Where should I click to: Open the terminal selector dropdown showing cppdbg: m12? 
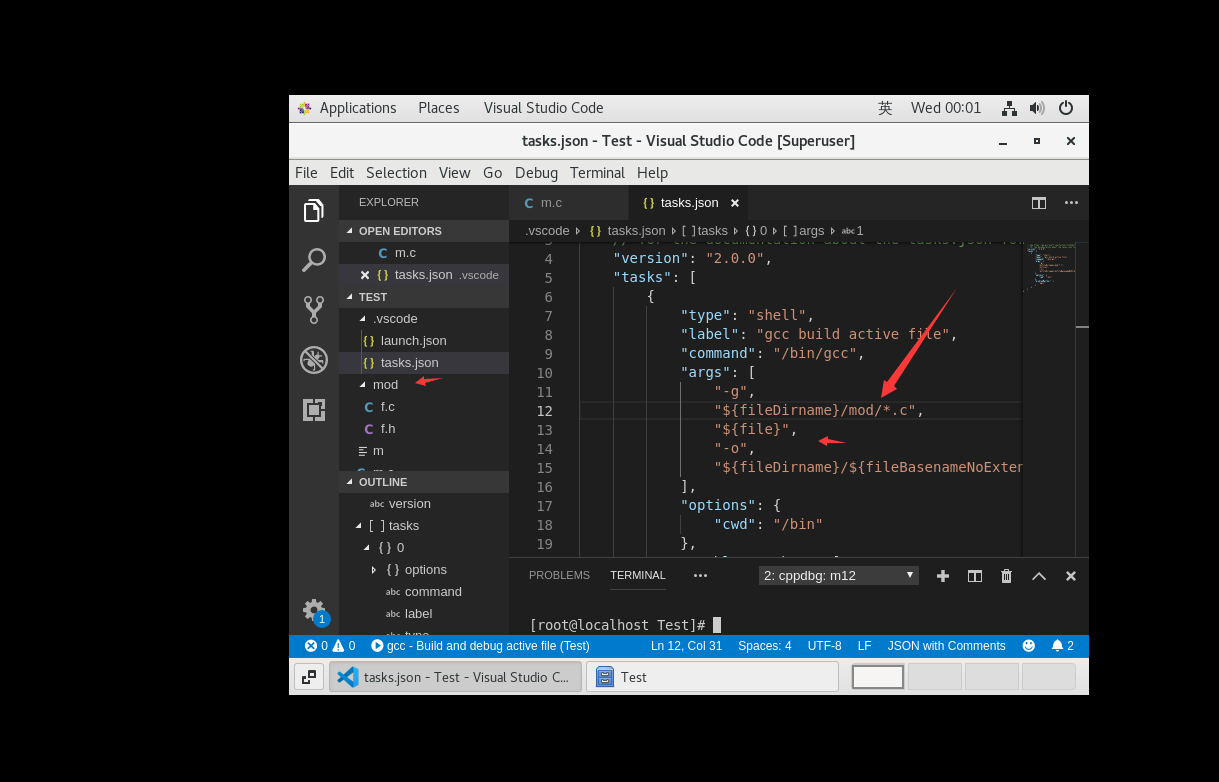(x=838, y=574)
